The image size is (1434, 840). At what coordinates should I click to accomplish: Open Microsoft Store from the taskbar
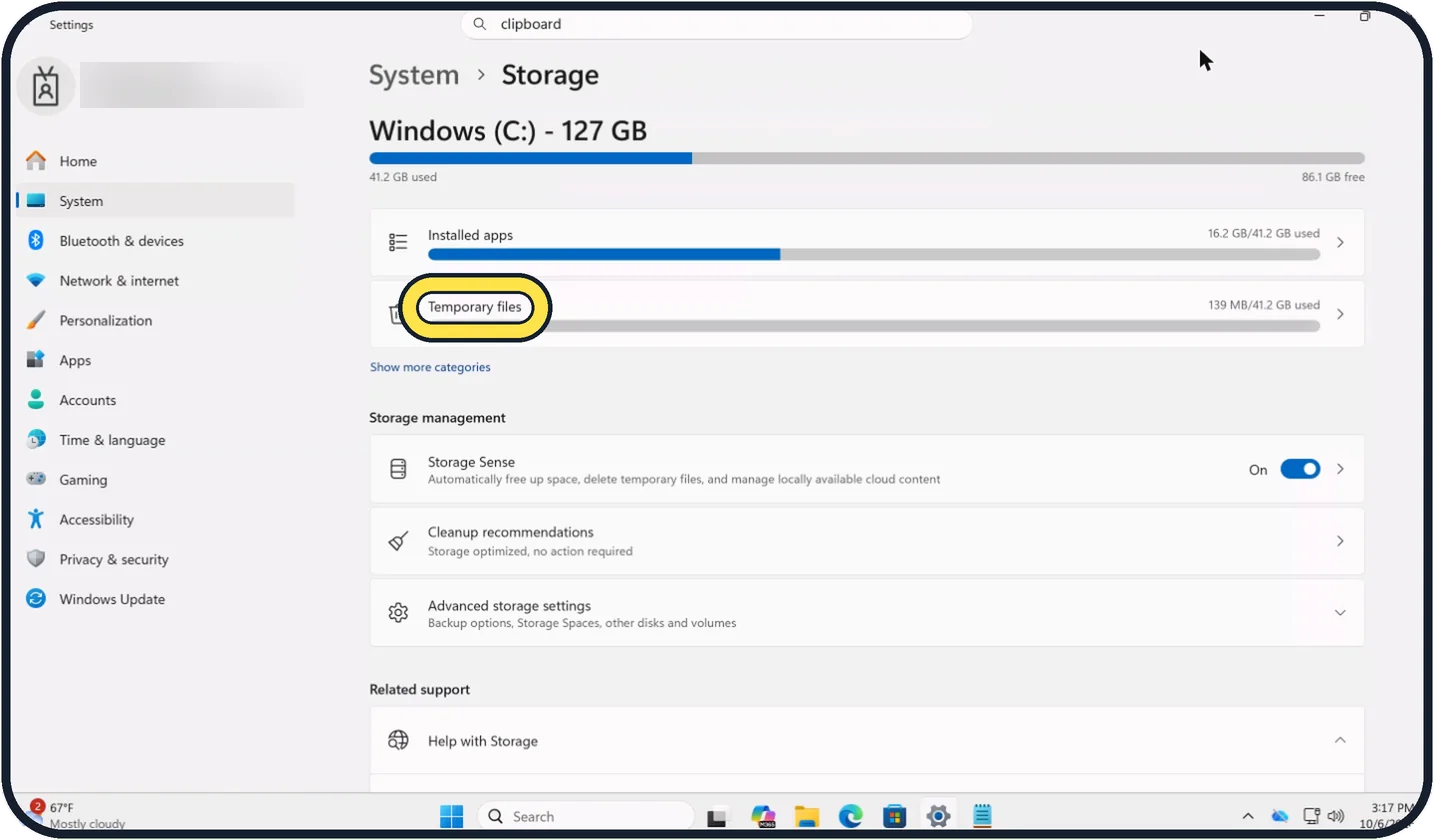pos(894,816)
